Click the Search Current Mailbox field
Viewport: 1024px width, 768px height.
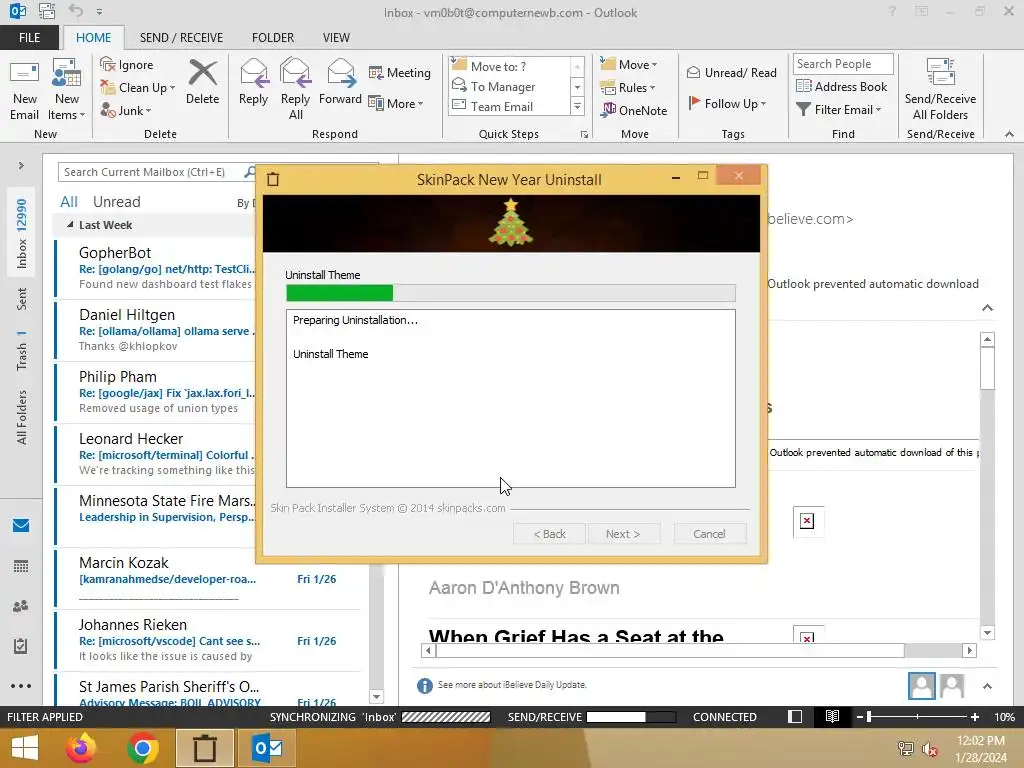point(152,172)
